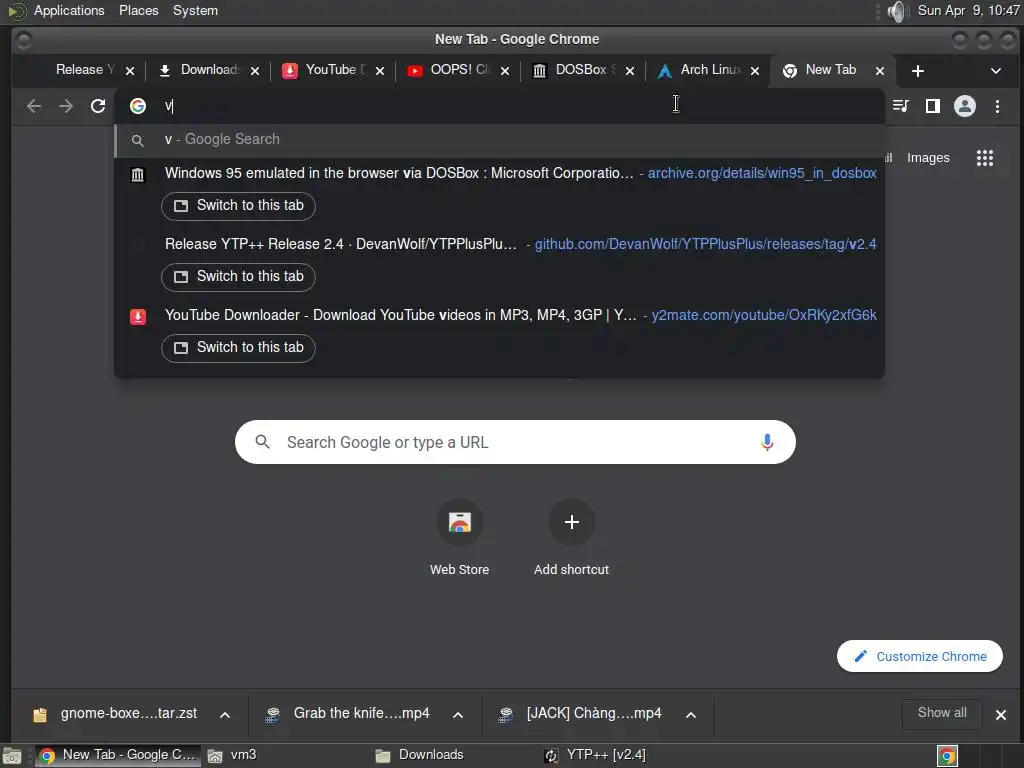Switch to tab for YTP++ Release suggestion
The image size is (1024, 768).
[x=238, y=276]
